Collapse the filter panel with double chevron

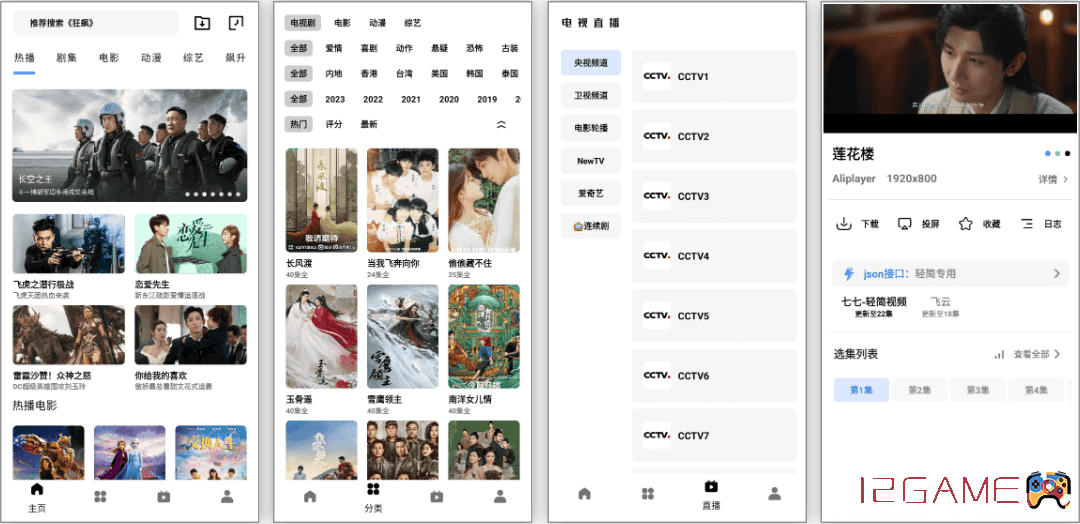coord(501,125)
